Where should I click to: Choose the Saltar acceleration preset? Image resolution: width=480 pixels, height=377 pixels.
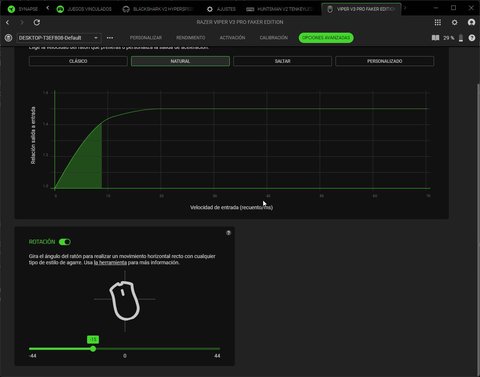pos(282,61)
